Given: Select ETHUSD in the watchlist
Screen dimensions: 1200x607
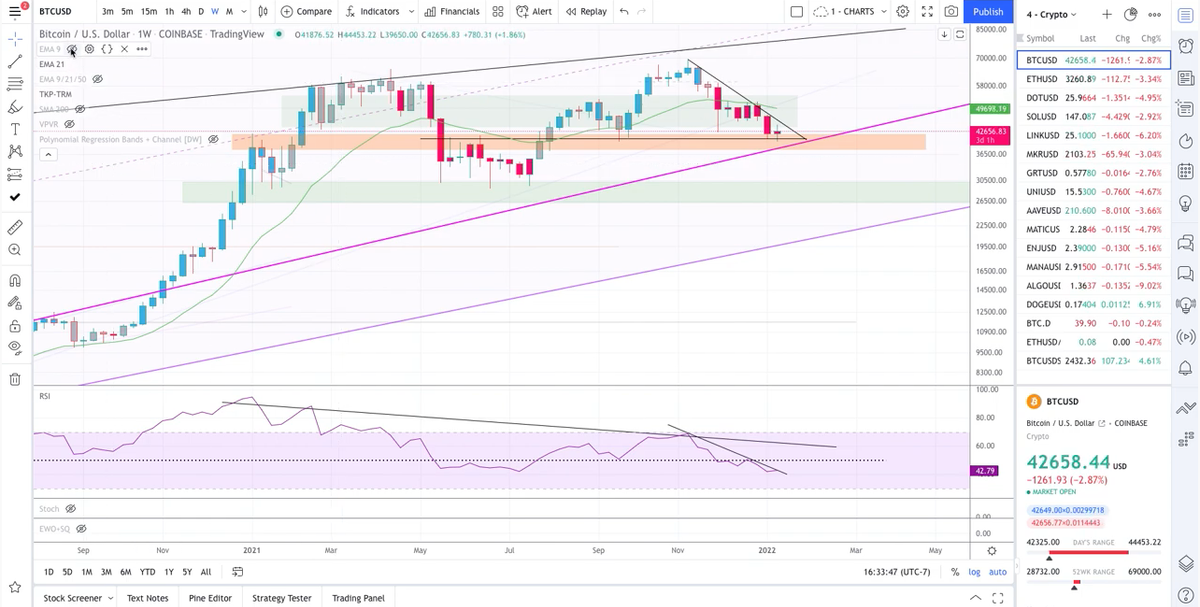Looking at the screenshot, I should pyautogui.click(x=1044, y=78).
